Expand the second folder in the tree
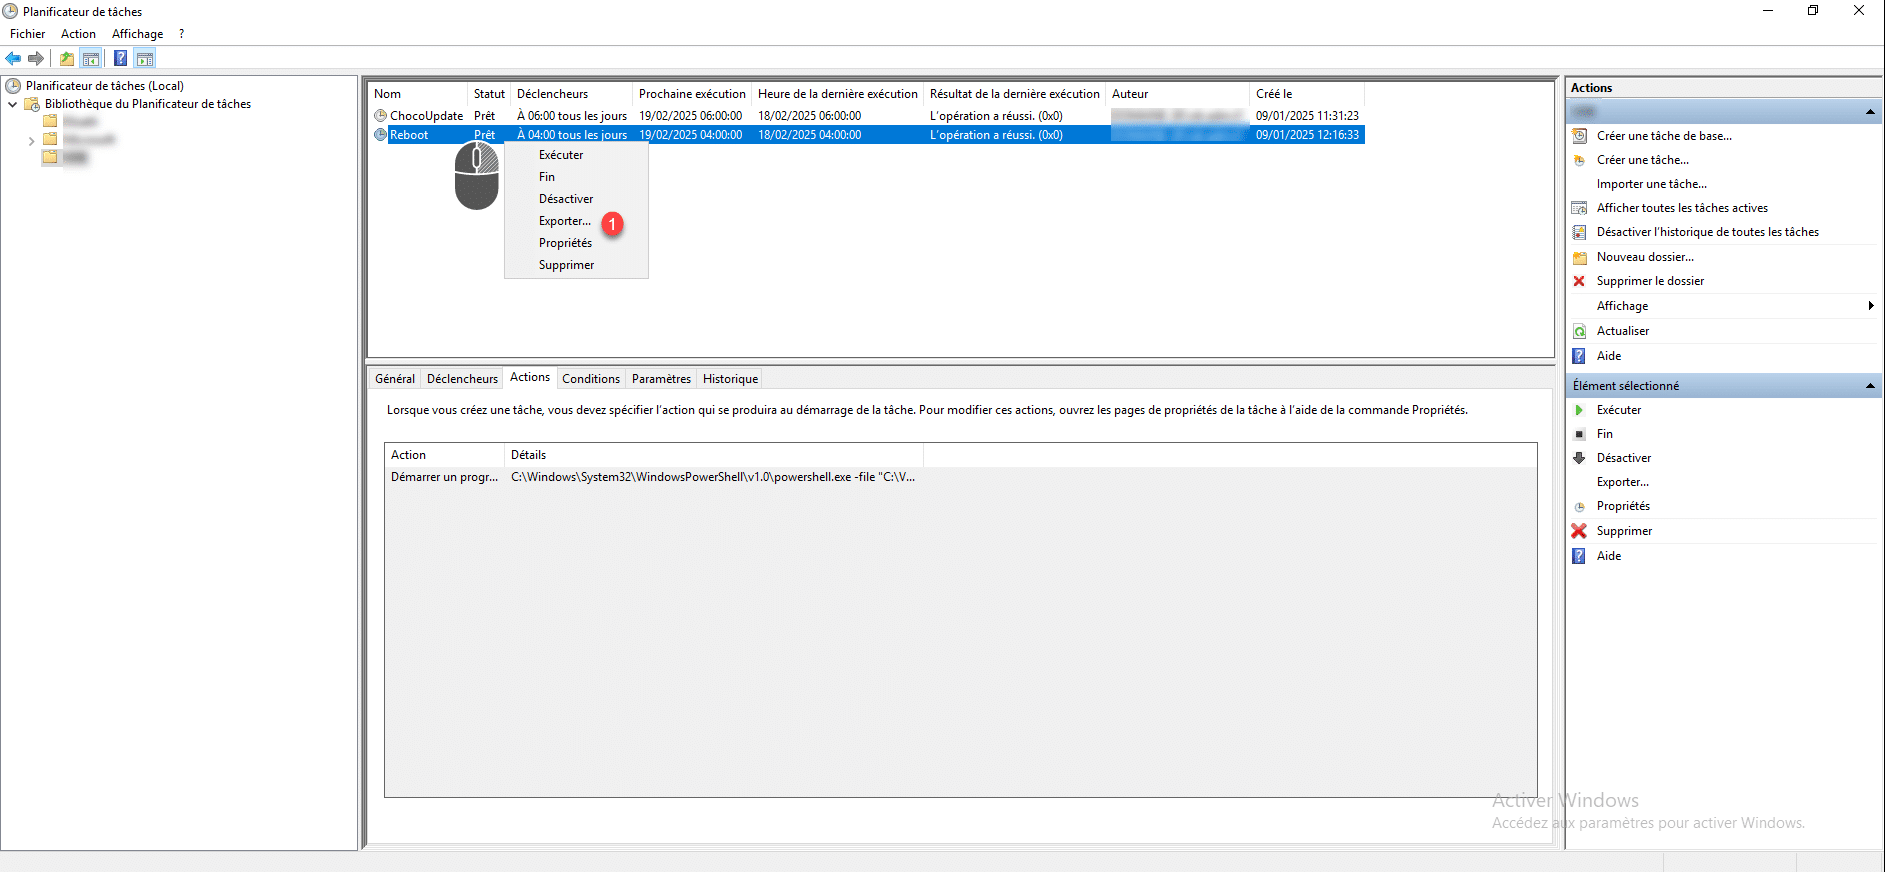1885x872 pixels. (x=31, y=141)
